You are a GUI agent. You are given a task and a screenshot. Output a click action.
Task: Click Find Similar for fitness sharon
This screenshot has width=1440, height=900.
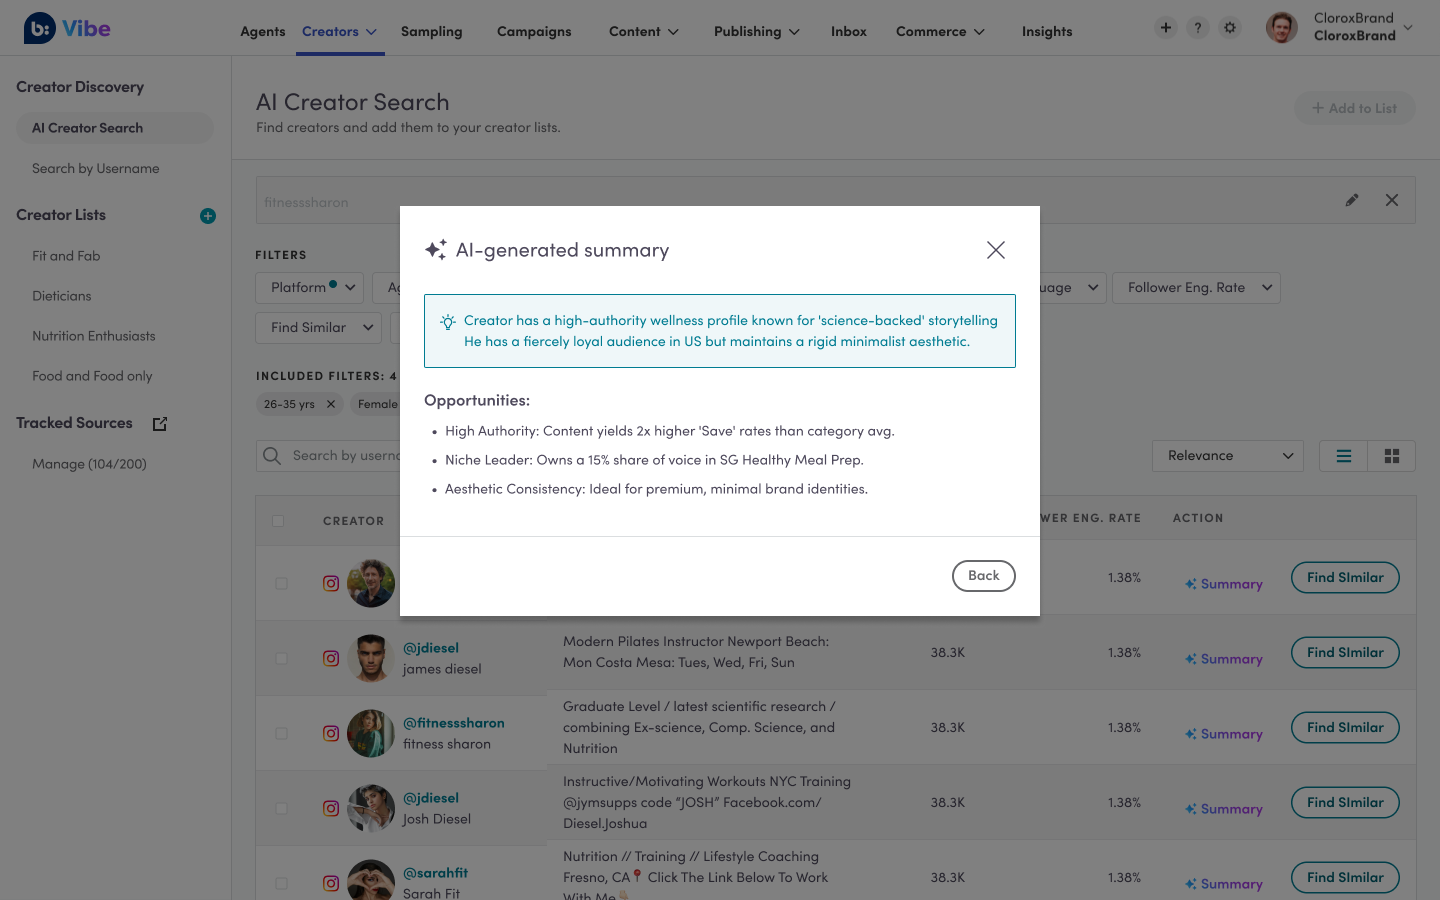click(1345, 727)
